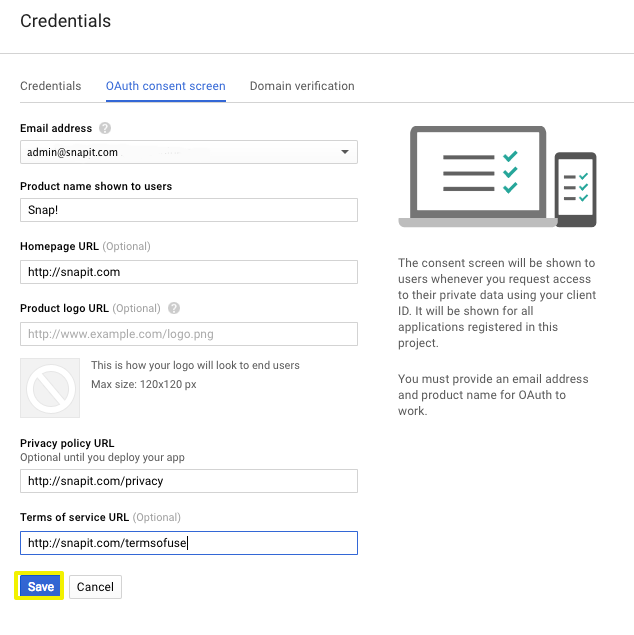Click the Privacy policy URL input field

[x=189, y=481]
